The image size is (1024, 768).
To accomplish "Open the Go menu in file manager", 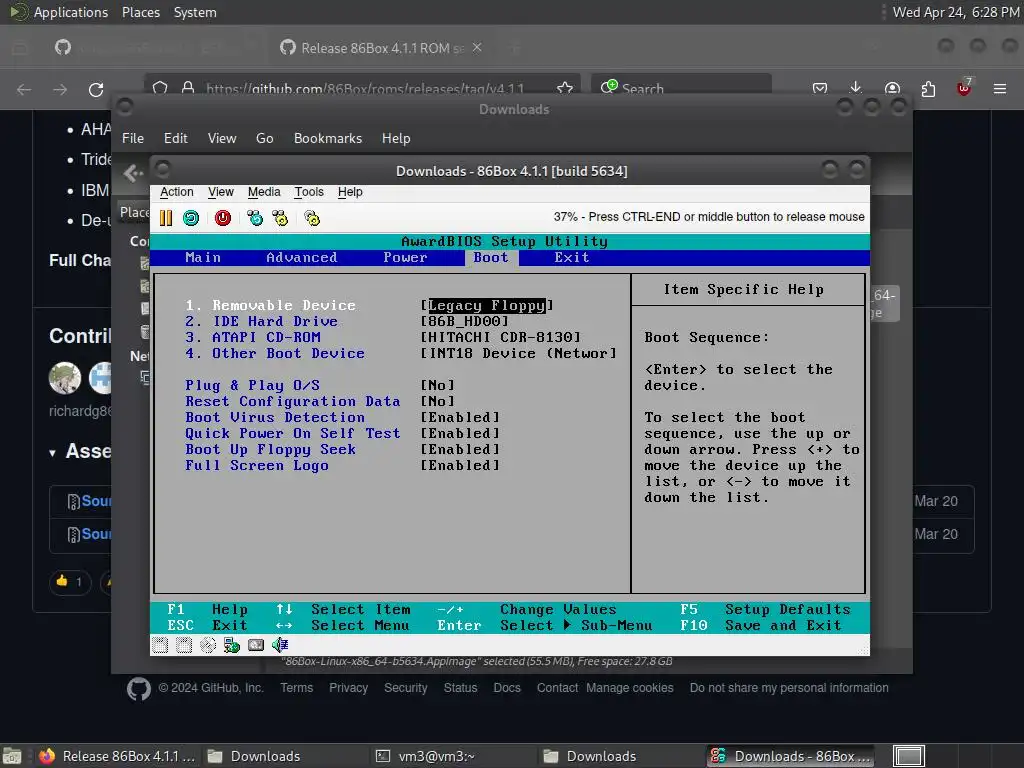I will click(x=264, y=138).
